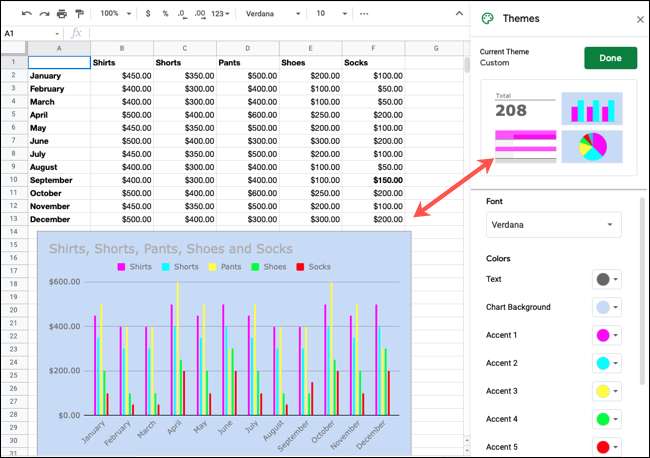Screen dimensions: 650x458
Task: Select the Paint format tool
Action: 79,14
